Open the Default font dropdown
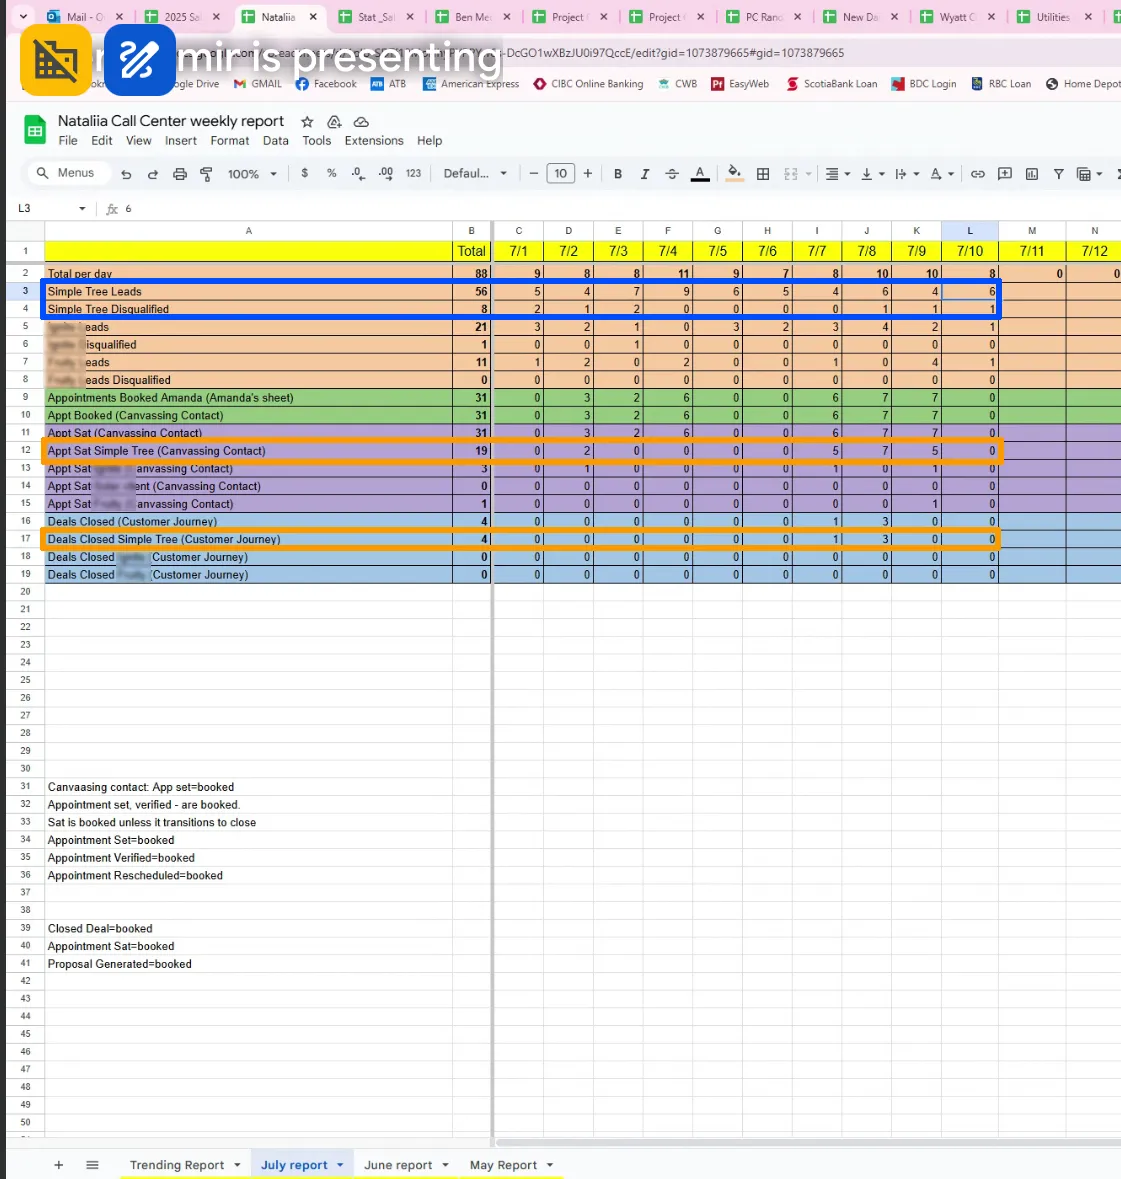This screenshot has height=1179, width=1121. 475,174
